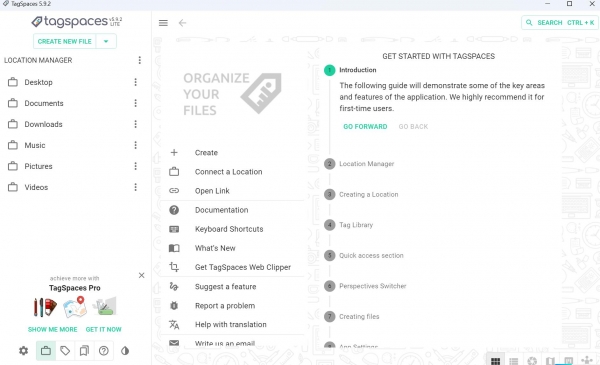Jump to step 1 Introduction in guide
Viewport: 600px width, 365px height.
point(350,70)
